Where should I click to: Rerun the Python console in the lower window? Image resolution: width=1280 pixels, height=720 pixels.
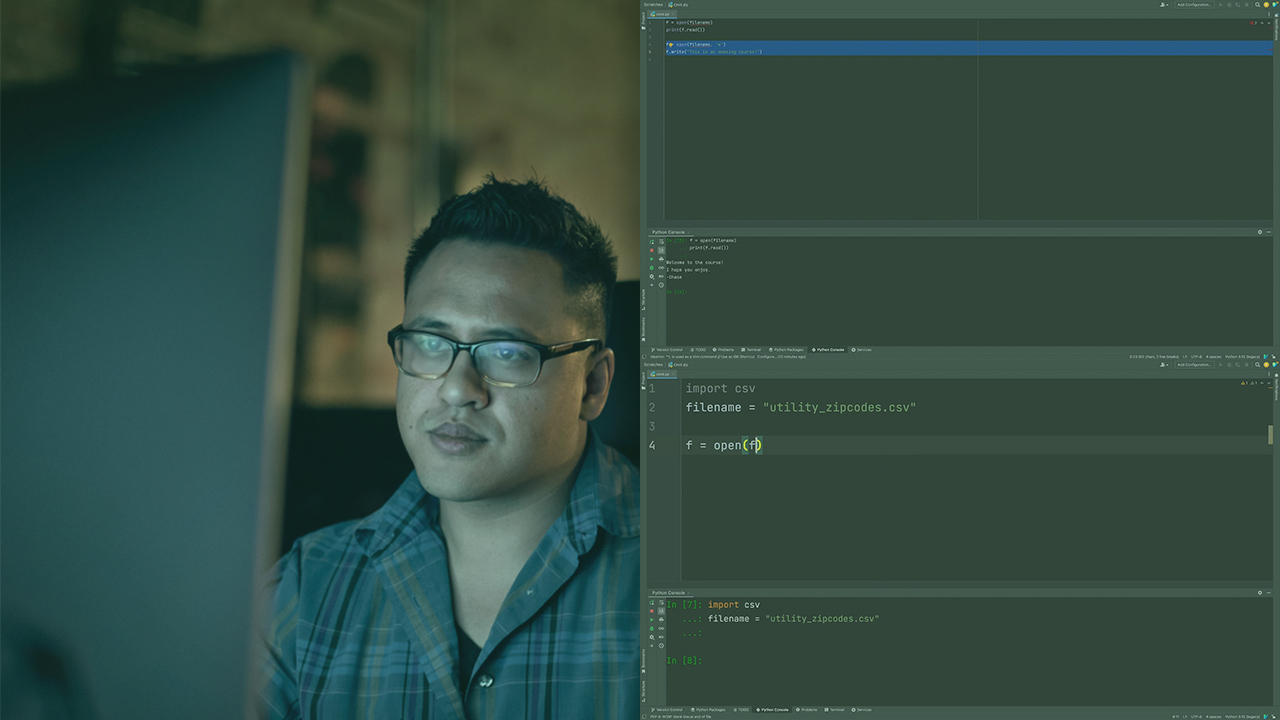pos(652,603)
